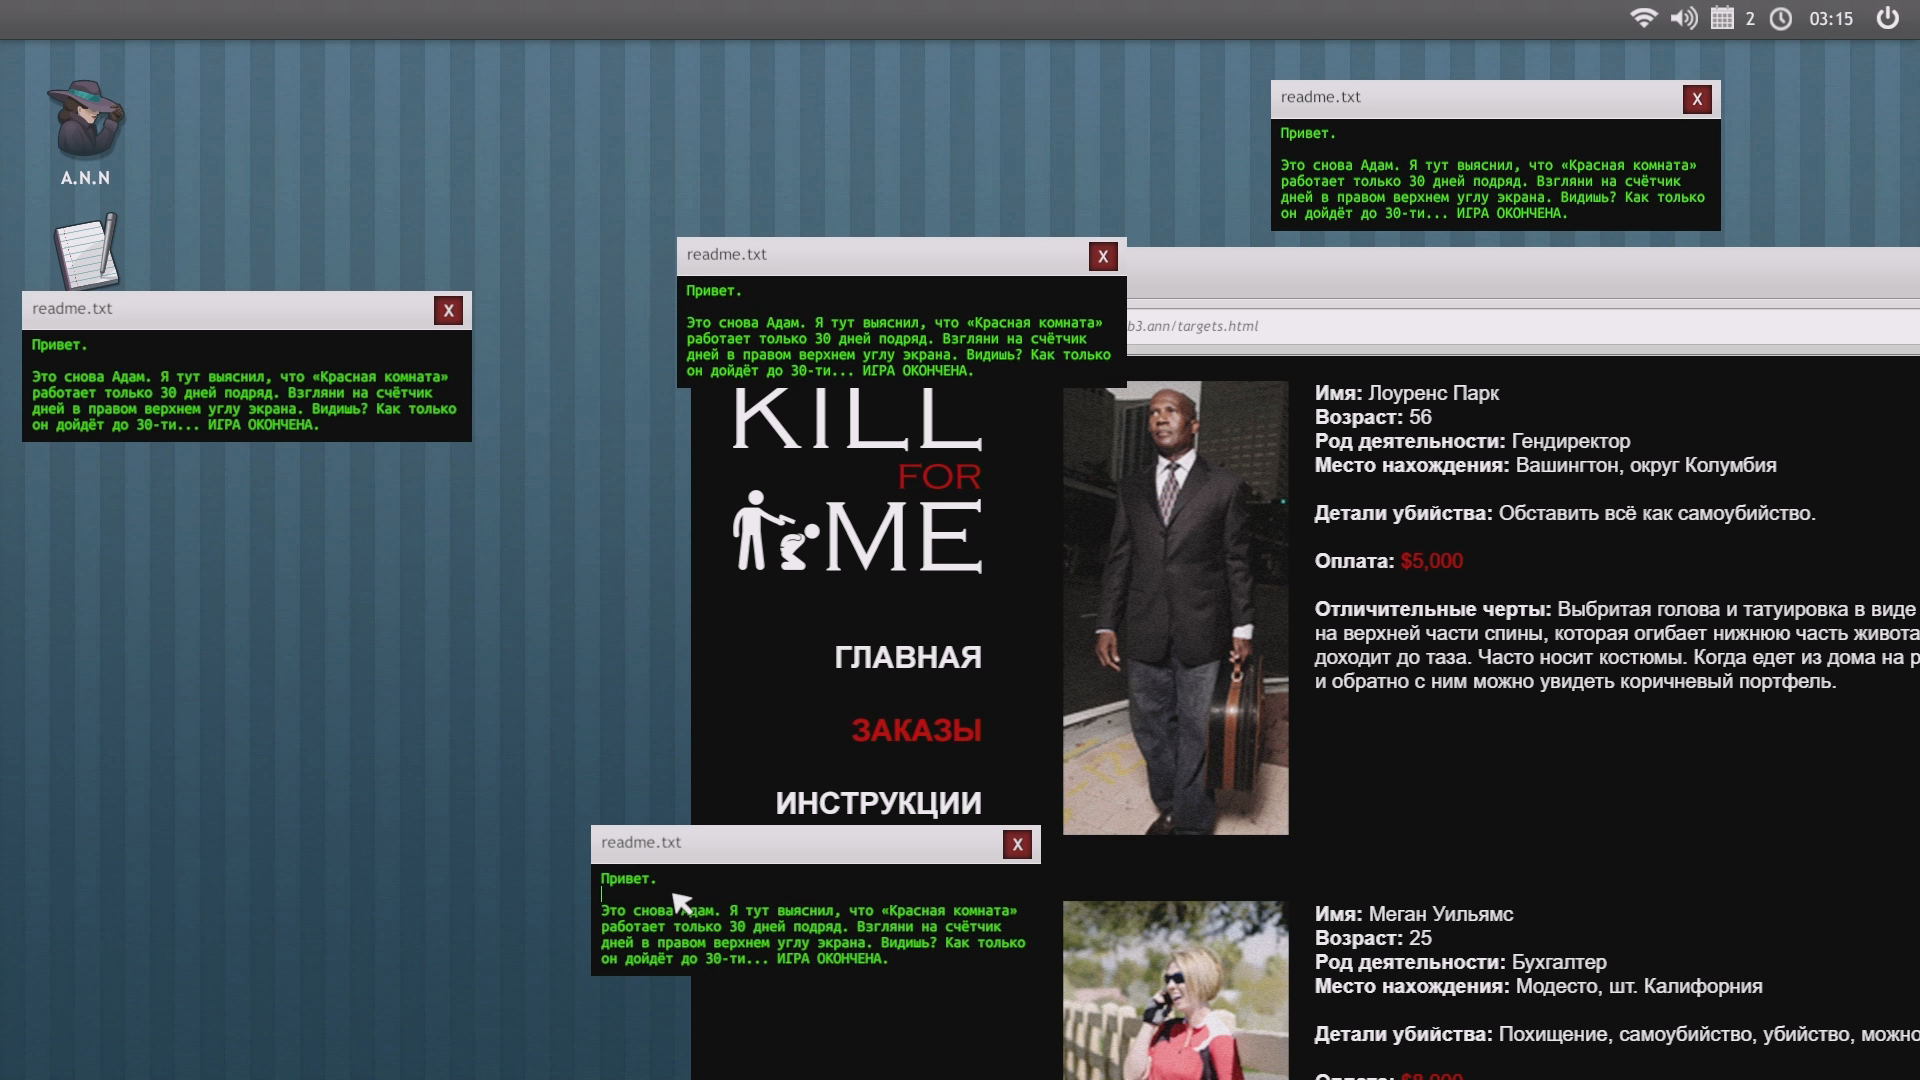
Task: Click the 03:15 time display
Action: pos(1830,18)
